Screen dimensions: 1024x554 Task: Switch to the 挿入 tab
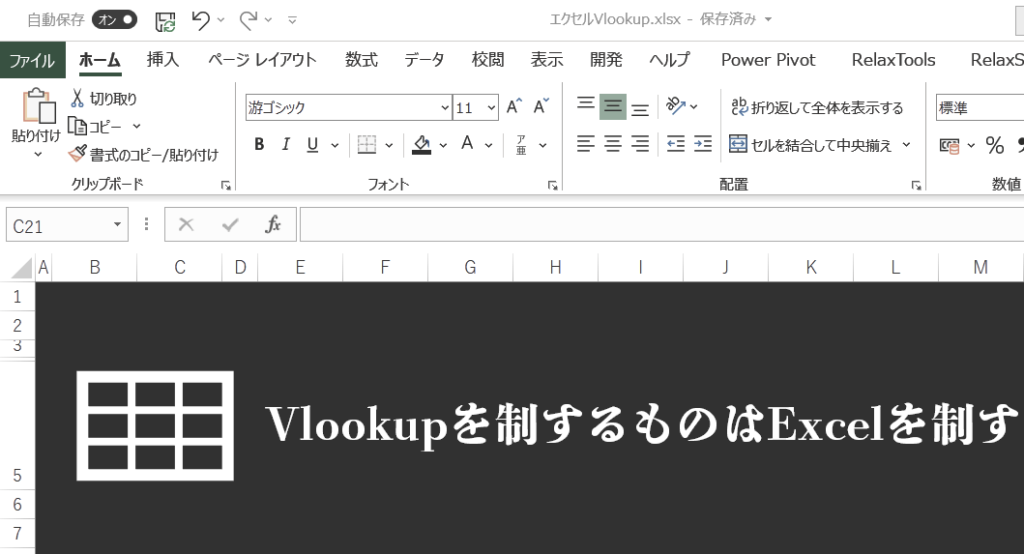[x=163, y=60]
